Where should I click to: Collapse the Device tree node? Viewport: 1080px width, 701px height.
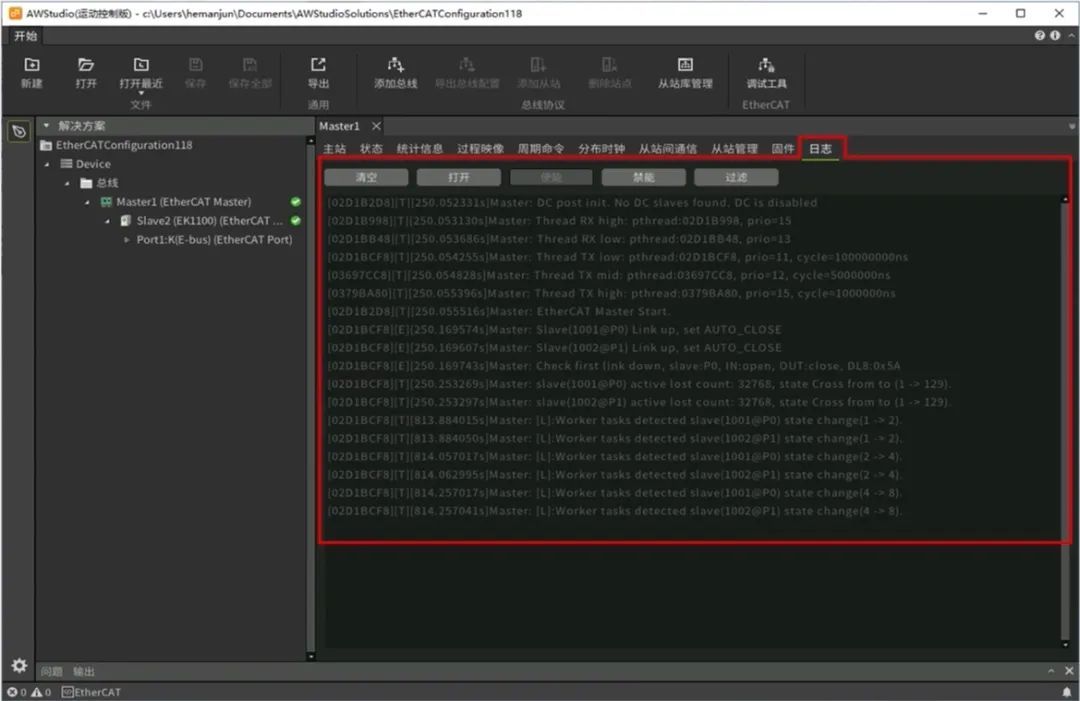(x=47, y=164)
